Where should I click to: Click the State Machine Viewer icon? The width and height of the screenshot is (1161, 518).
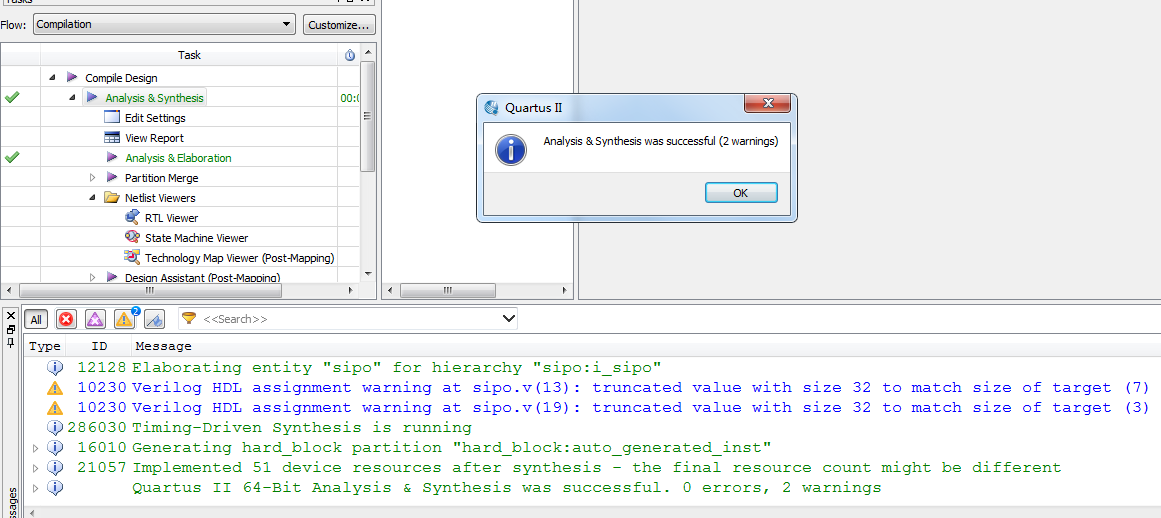click(x=133, y=237)
